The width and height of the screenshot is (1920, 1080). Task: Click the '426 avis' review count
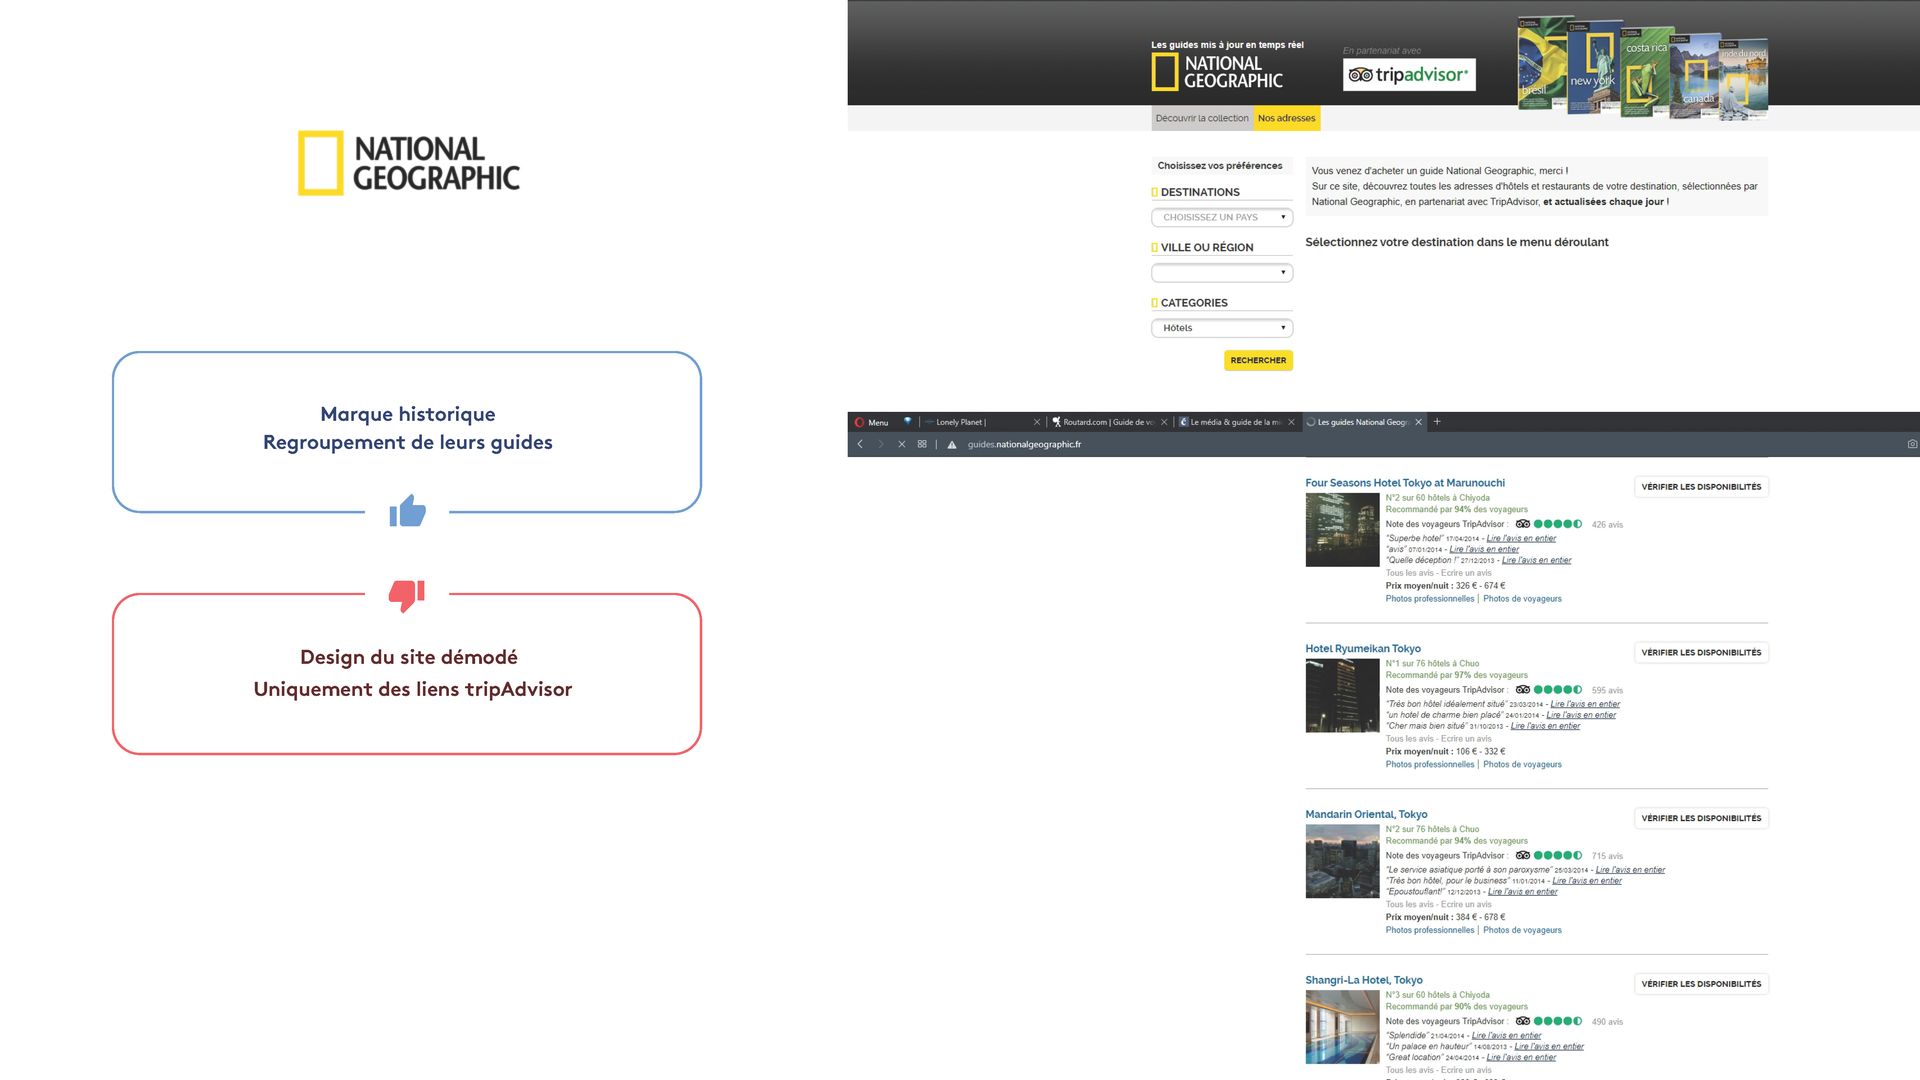click(x=1607, y=525)
